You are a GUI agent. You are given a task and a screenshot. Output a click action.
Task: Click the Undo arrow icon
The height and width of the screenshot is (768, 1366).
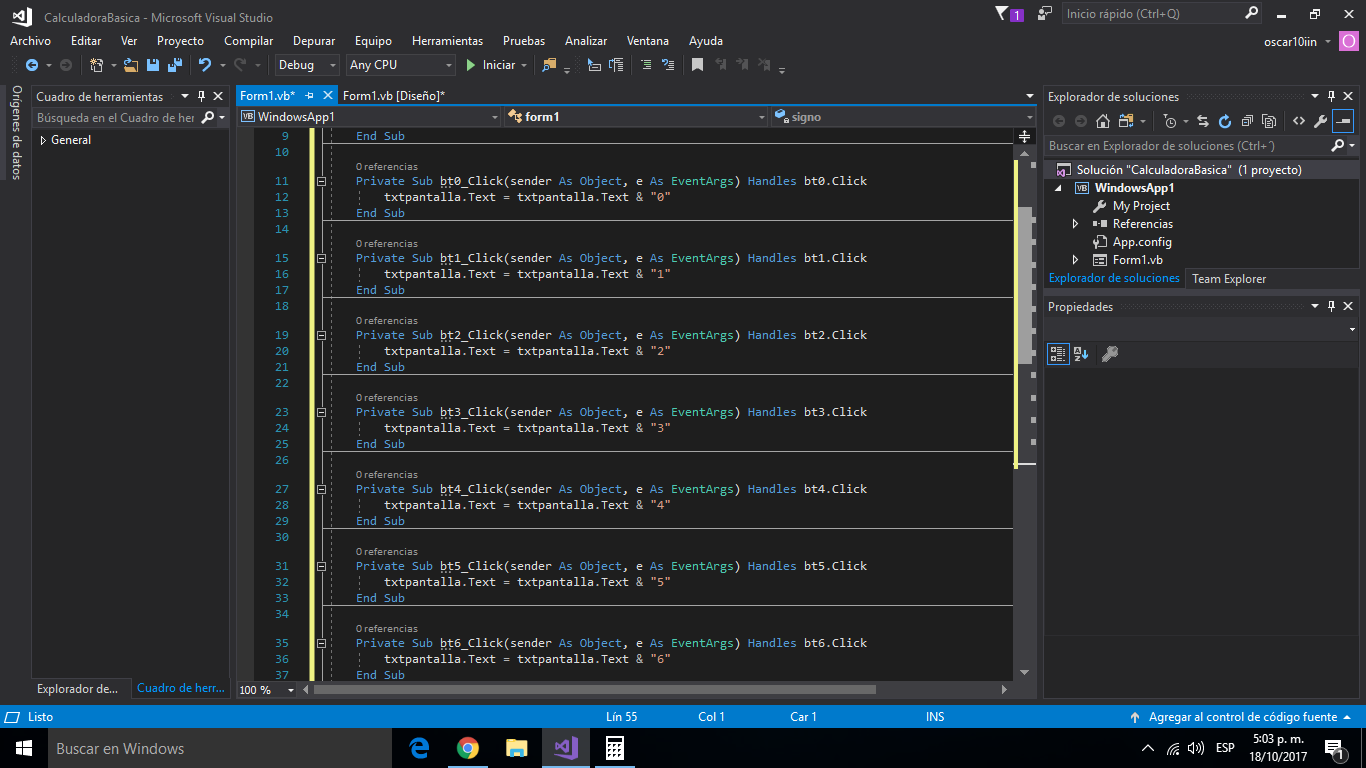pos(204,65)
